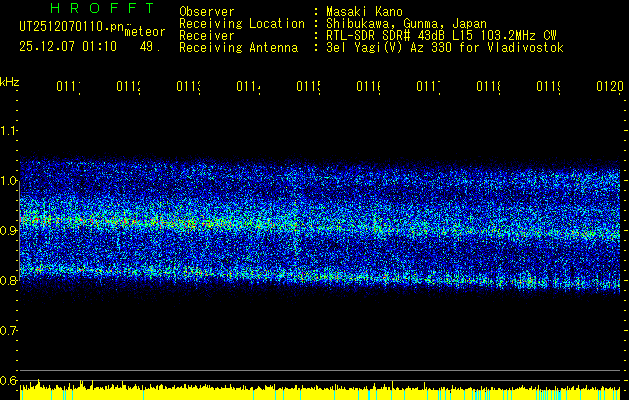The height and width of the screenshot is (400, 629).
Task: Click the HROFFT title text
Action: click(102, 8)
